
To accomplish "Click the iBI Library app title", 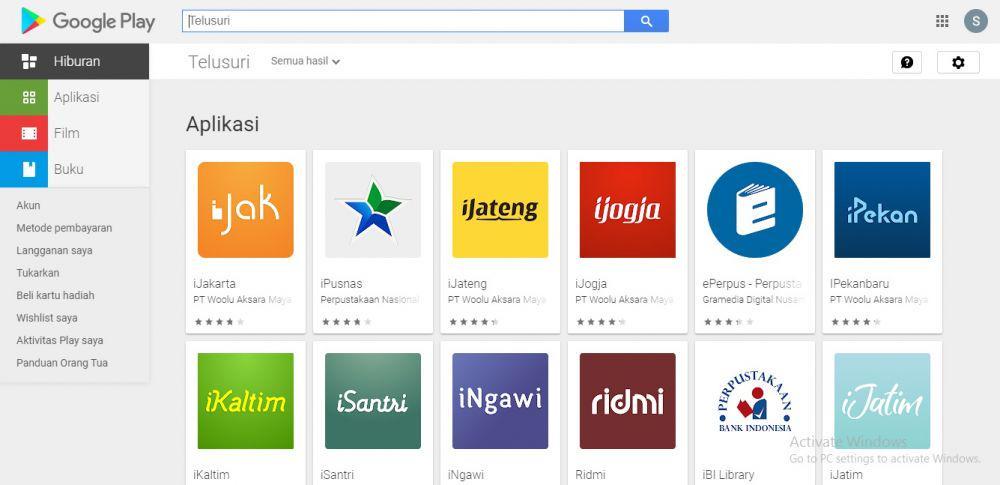I will [728, 475].
